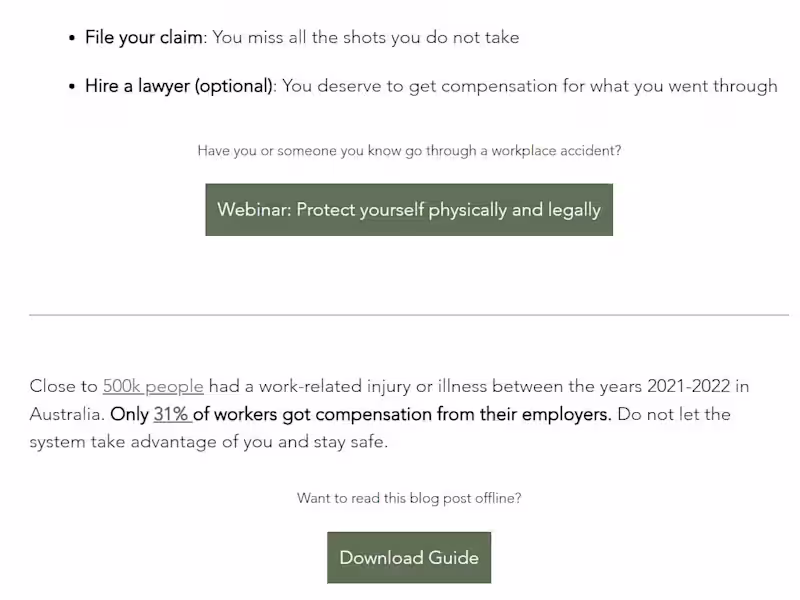Follow the 31% statistic link
Image resolution: width=800 pixels, height=600 pixels.
pyautogui.click(x=171, y=414)
